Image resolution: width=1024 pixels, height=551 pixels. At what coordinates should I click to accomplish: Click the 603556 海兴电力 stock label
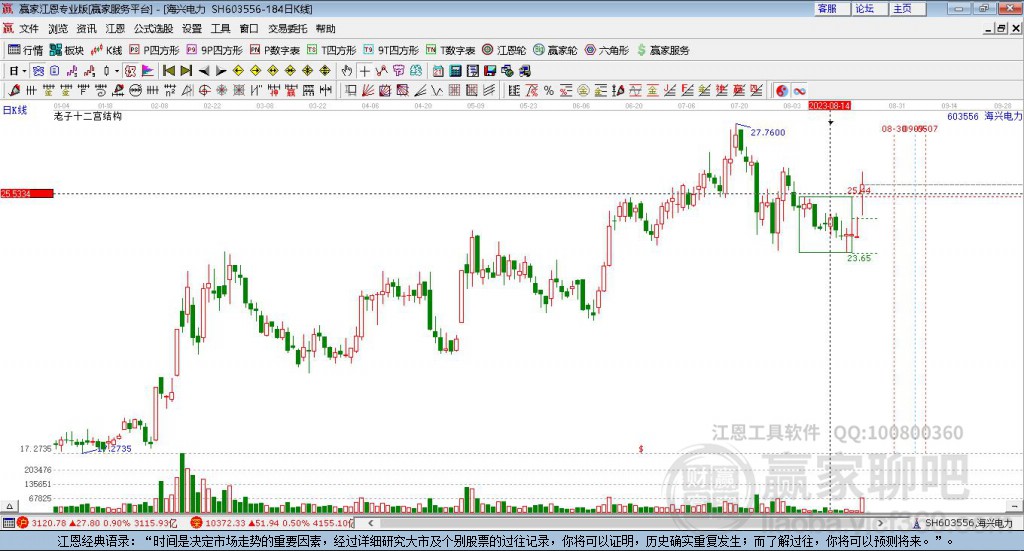click(984, 116)
